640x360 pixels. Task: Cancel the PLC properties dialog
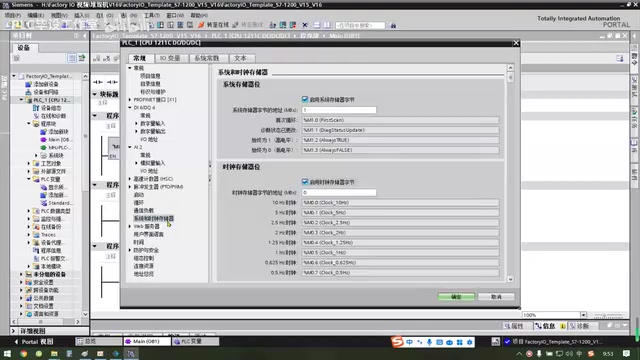pos(496,297)
